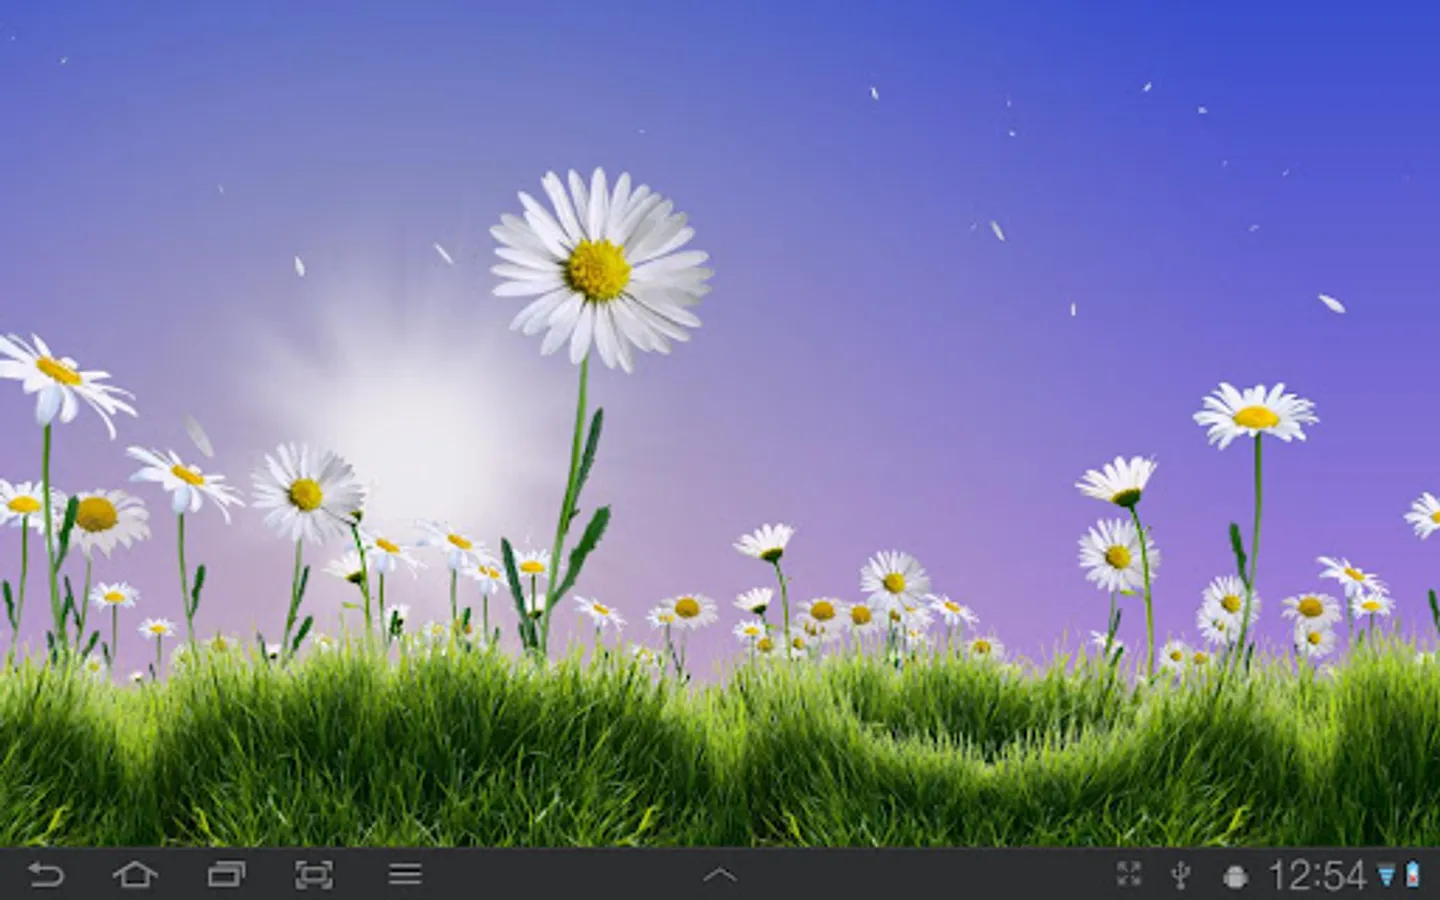Tap the fullscreen arrows icon
This screenshot has height=900, width=1440.
click(1129, 874)
